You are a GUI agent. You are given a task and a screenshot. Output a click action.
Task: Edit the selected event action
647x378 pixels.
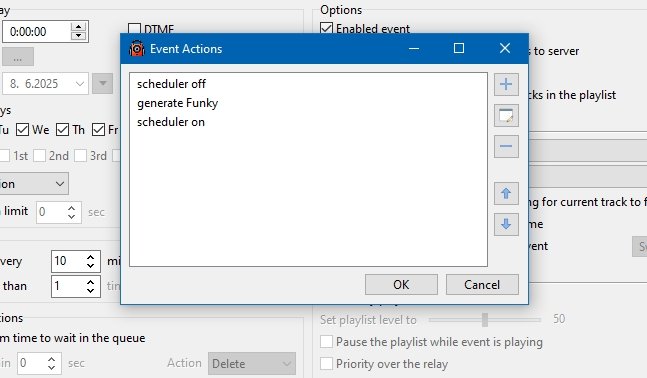tap(506, 116)
